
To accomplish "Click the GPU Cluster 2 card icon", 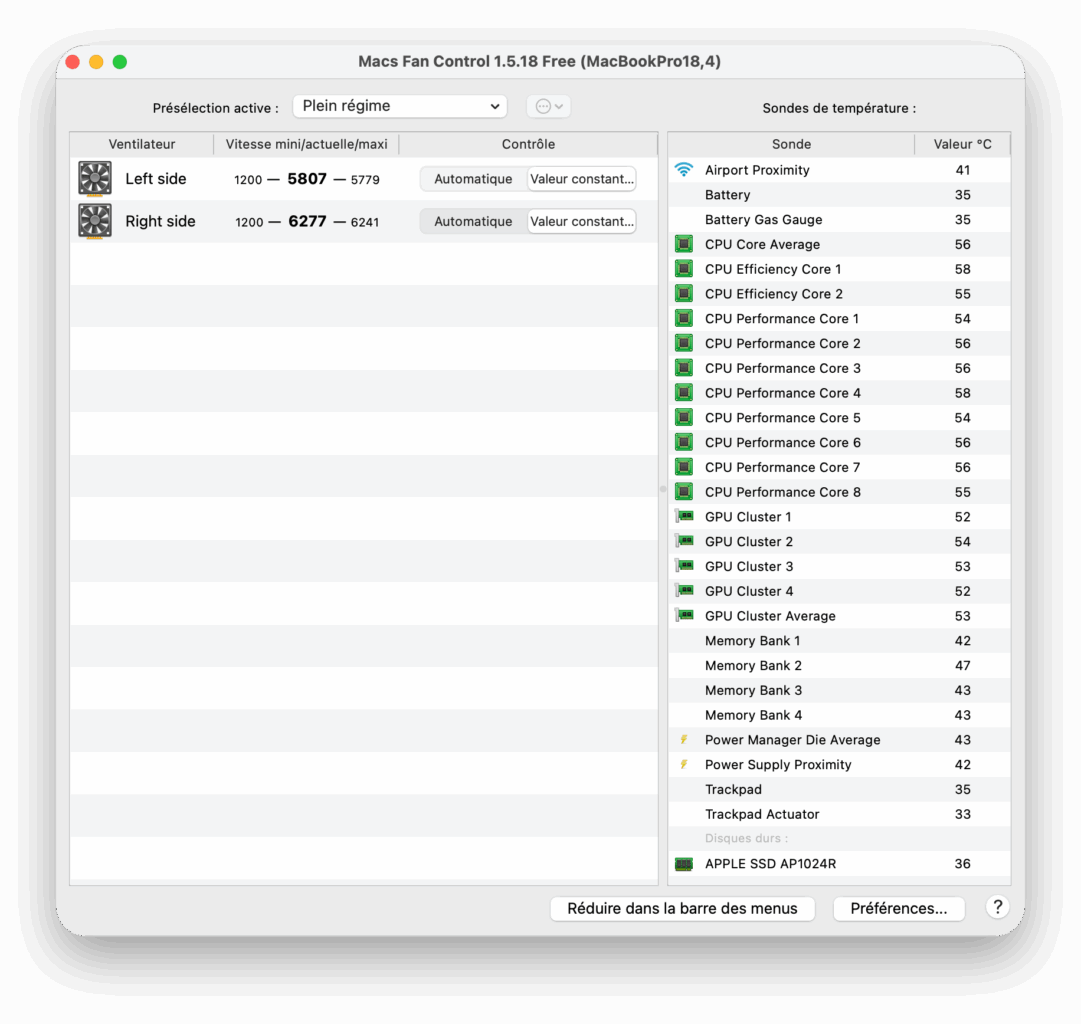I will click(684, 541).
